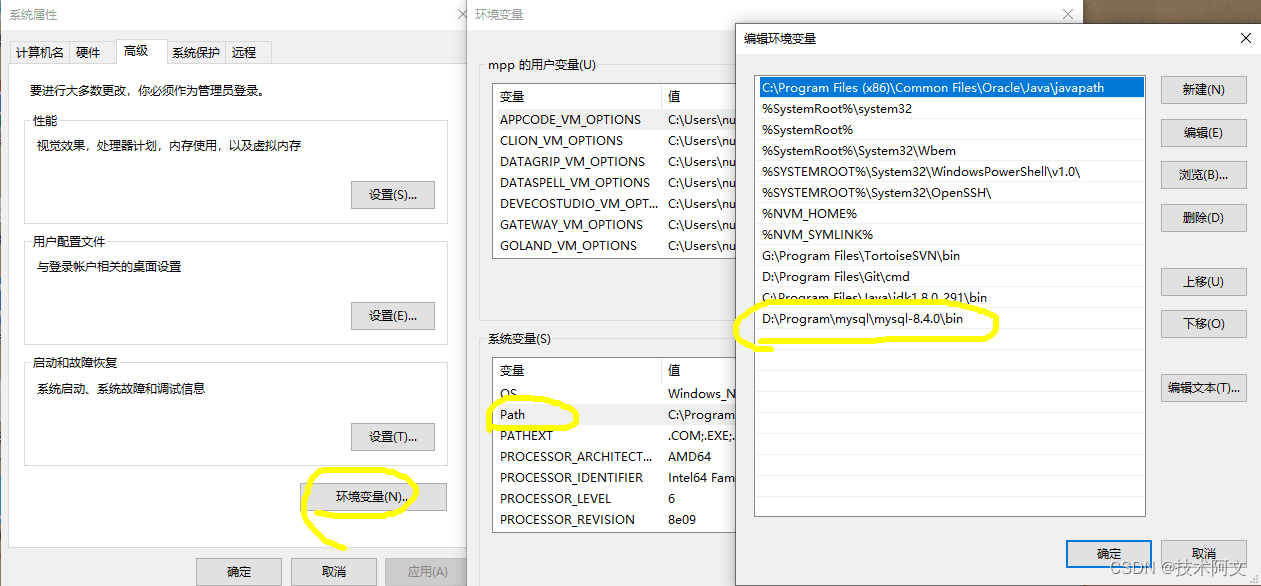
Task: Select PROCESSOR_LEVEL system variable
Action: [614, 499]
